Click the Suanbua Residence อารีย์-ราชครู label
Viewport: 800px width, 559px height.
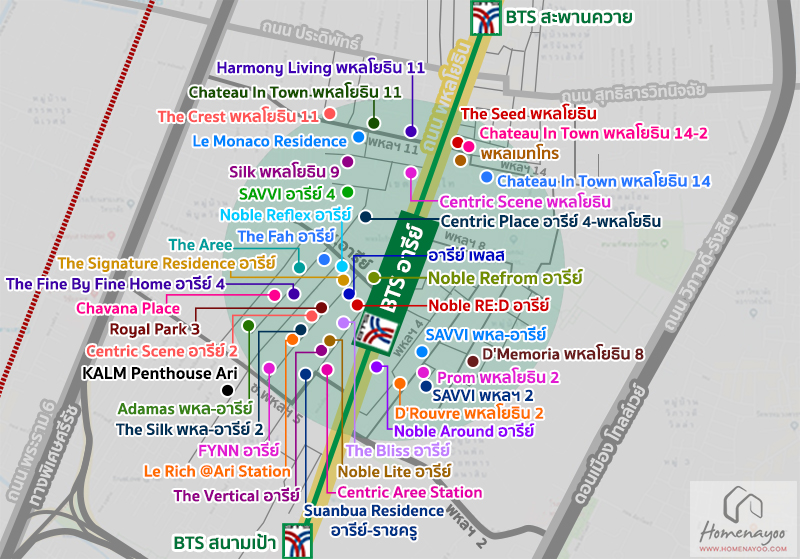click(x=374, y=521)
